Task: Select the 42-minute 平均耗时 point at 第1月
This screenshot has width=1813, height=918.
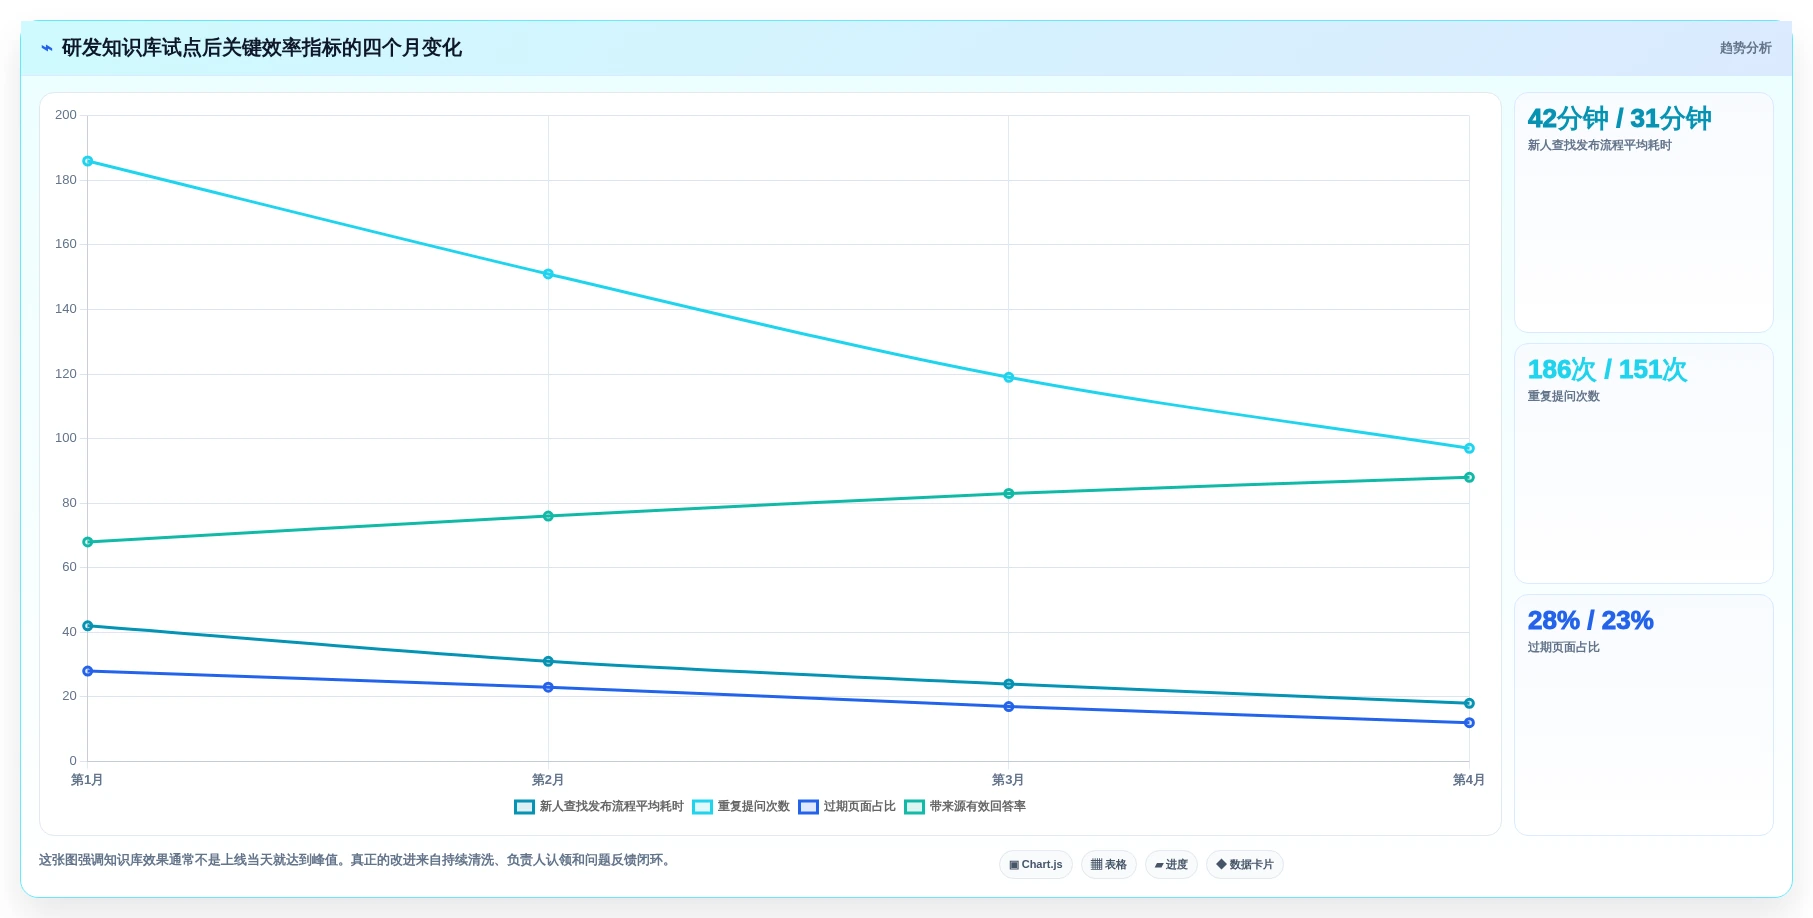Action: 88,626
